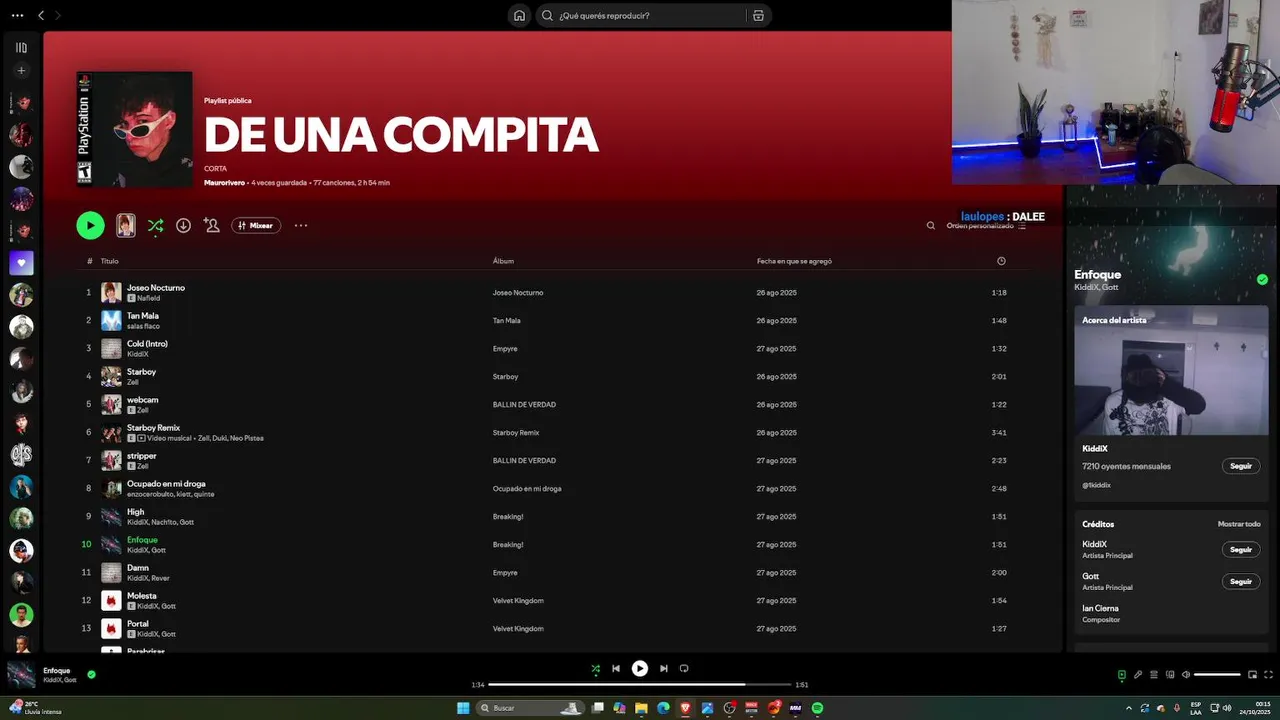
Task: Toggle the Now Playing view icon
Action: [1121, 675]
